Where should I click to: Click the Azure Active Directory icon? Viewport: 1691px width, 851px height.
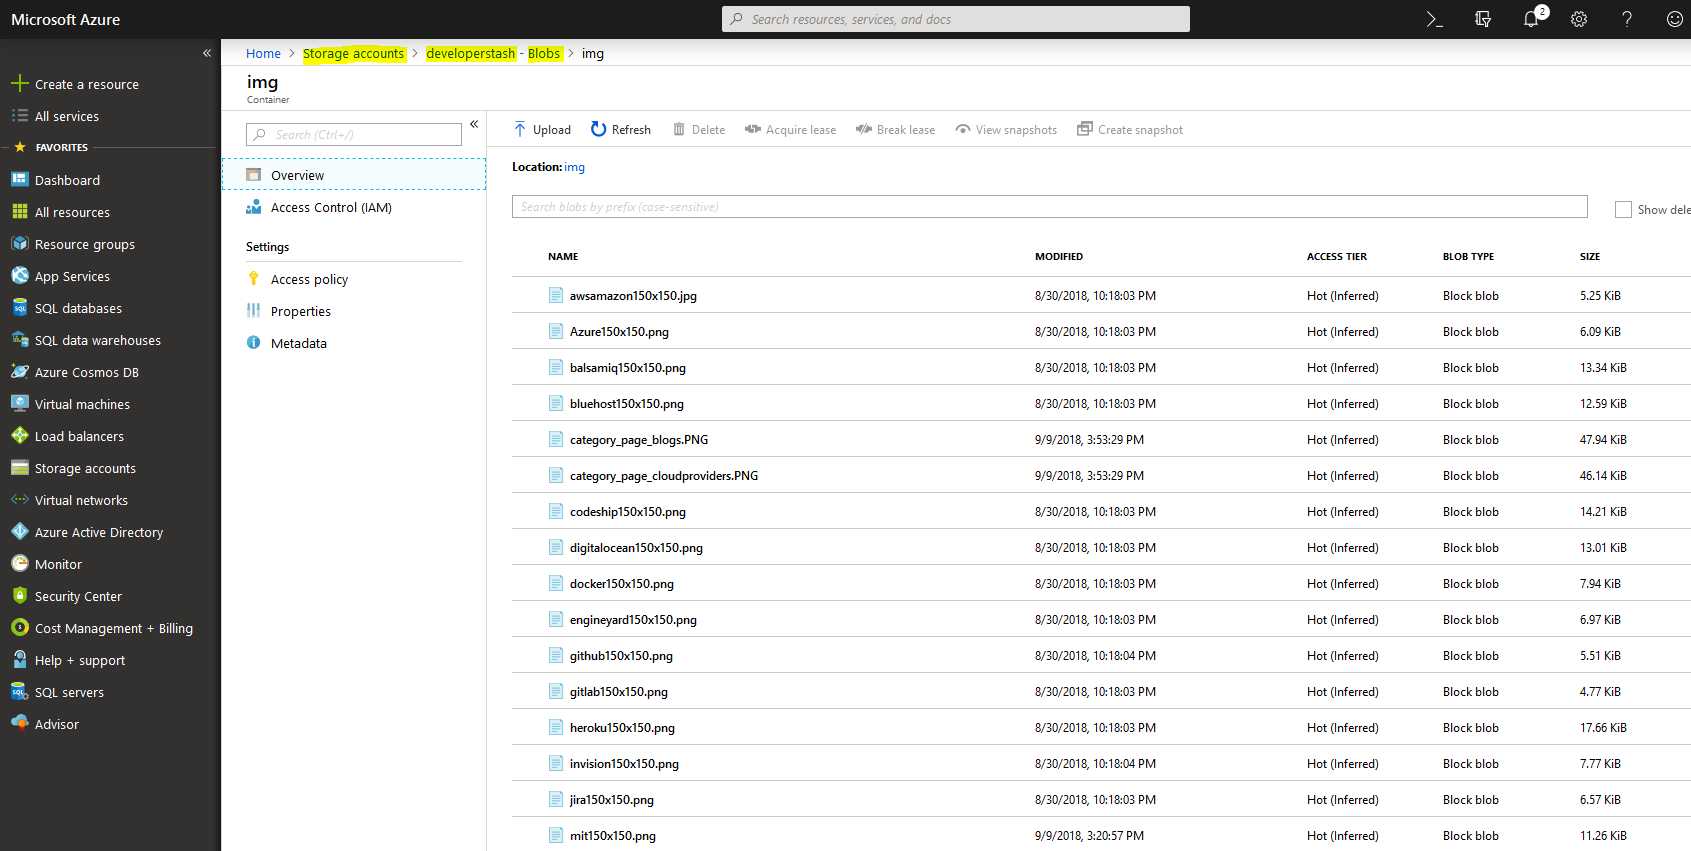coord(20,532)
